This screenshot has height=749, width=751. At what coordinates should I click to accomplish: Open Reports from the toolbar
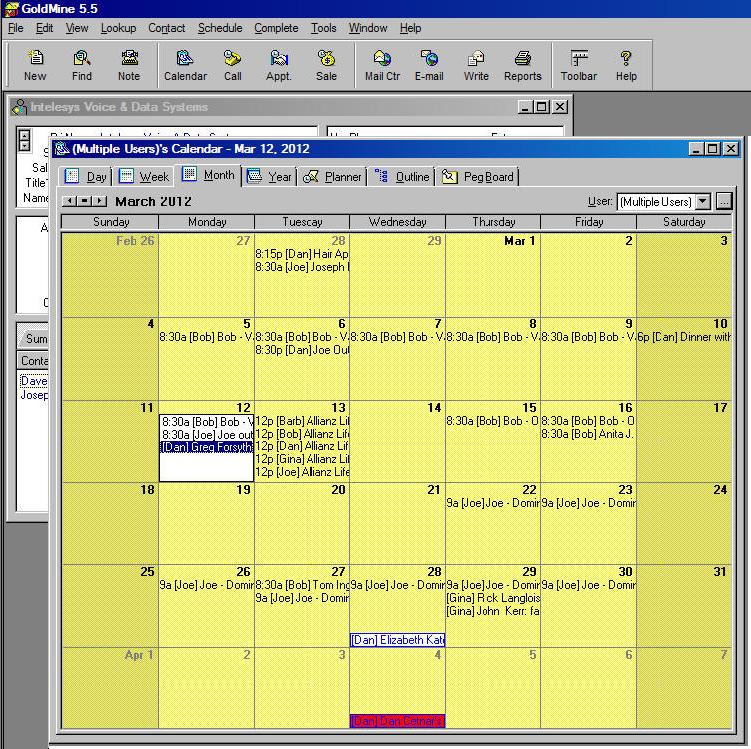[x=523, y=65]
